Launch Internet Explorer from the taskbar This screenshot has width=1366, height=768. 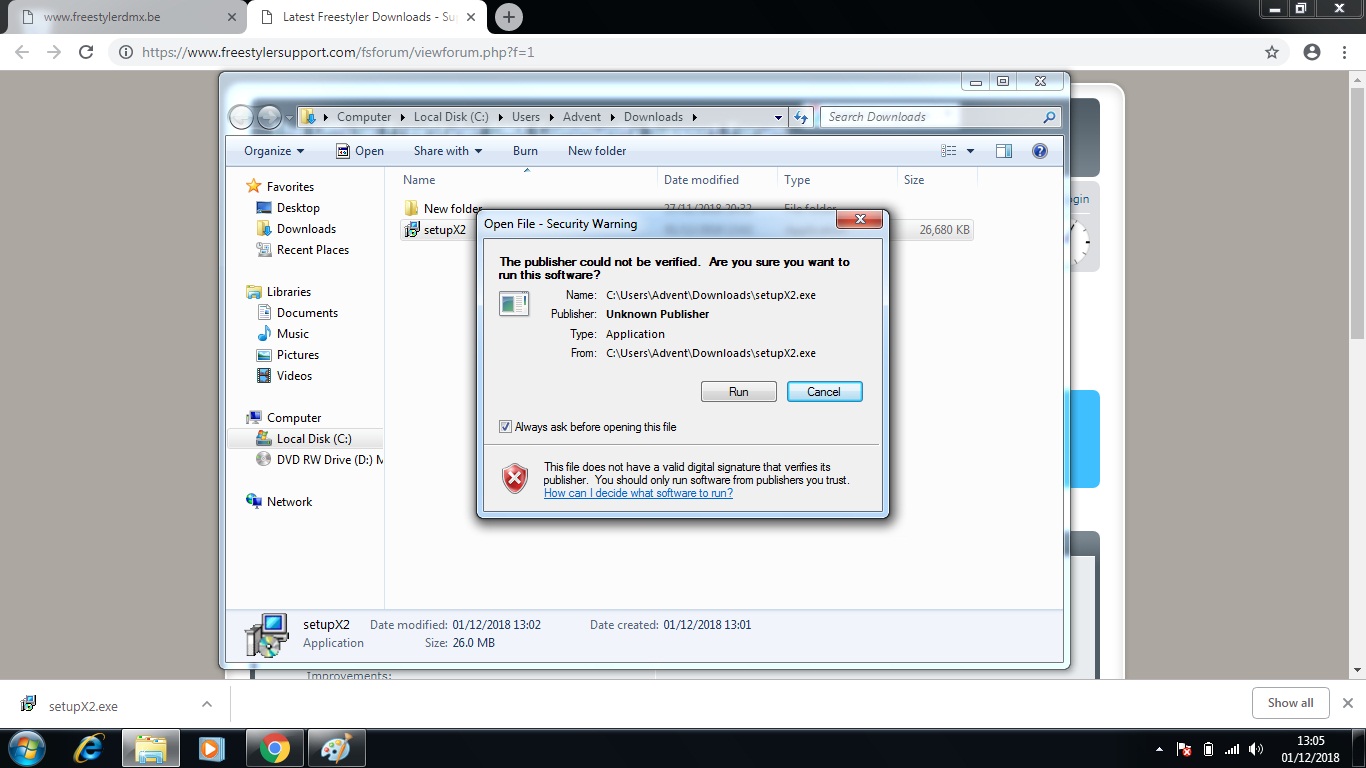88,747
